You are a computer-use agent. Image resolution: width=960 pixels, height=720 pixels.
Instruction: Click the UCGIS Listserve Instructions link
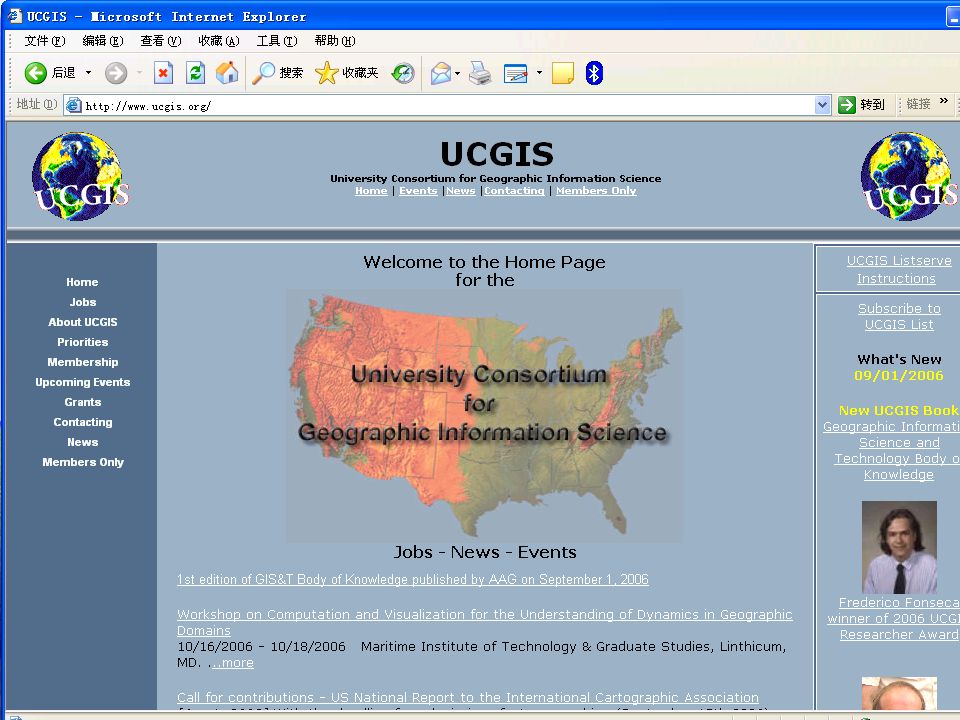898,269
